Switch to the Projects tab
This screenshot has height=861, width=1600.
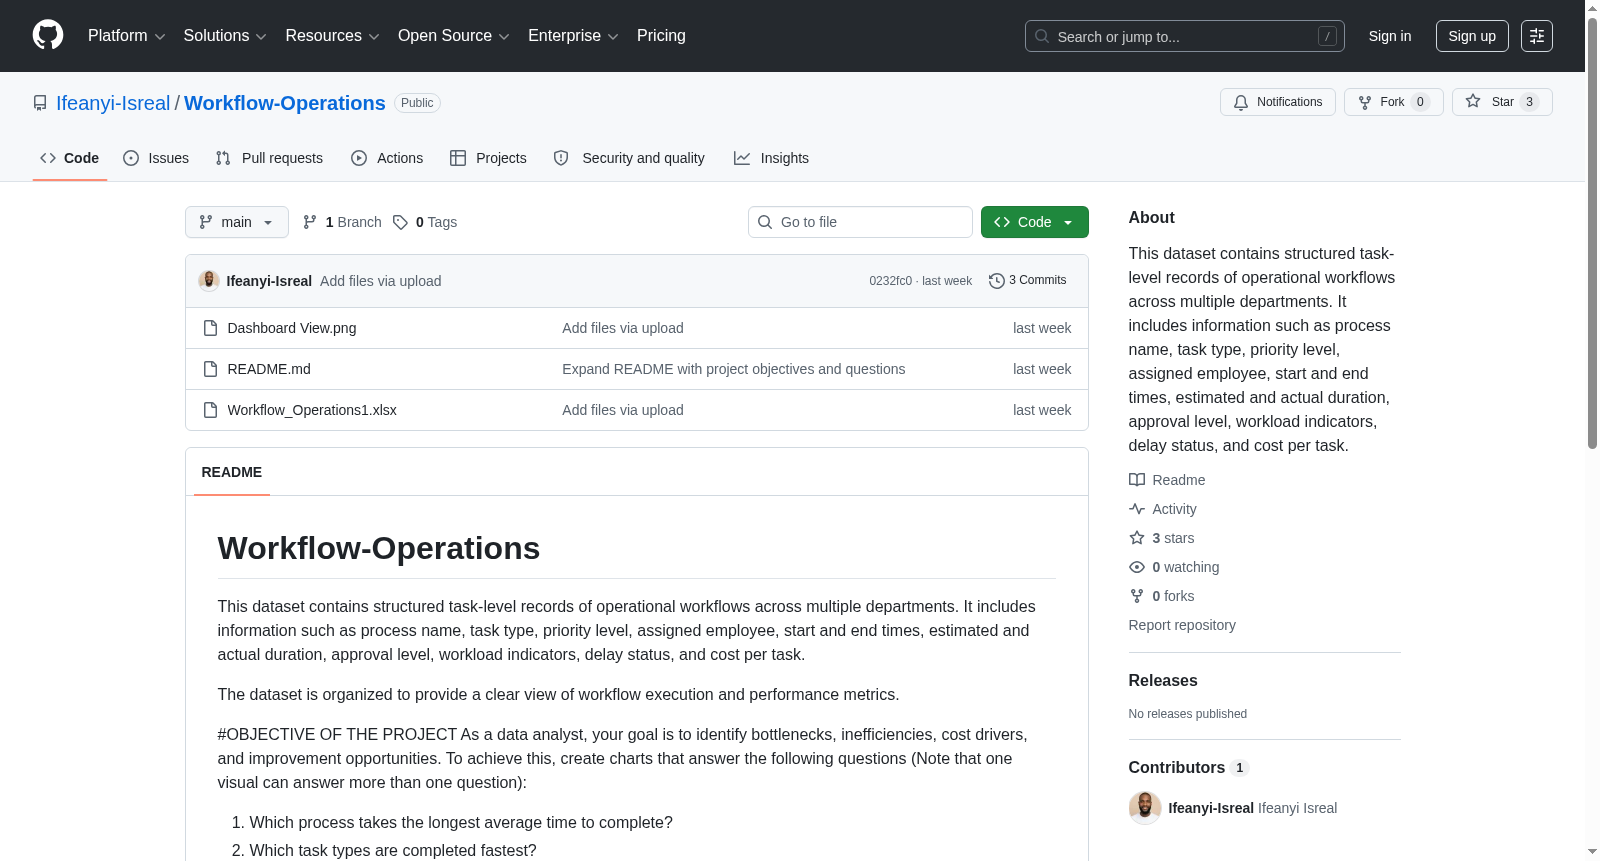(x=488, y=158)
